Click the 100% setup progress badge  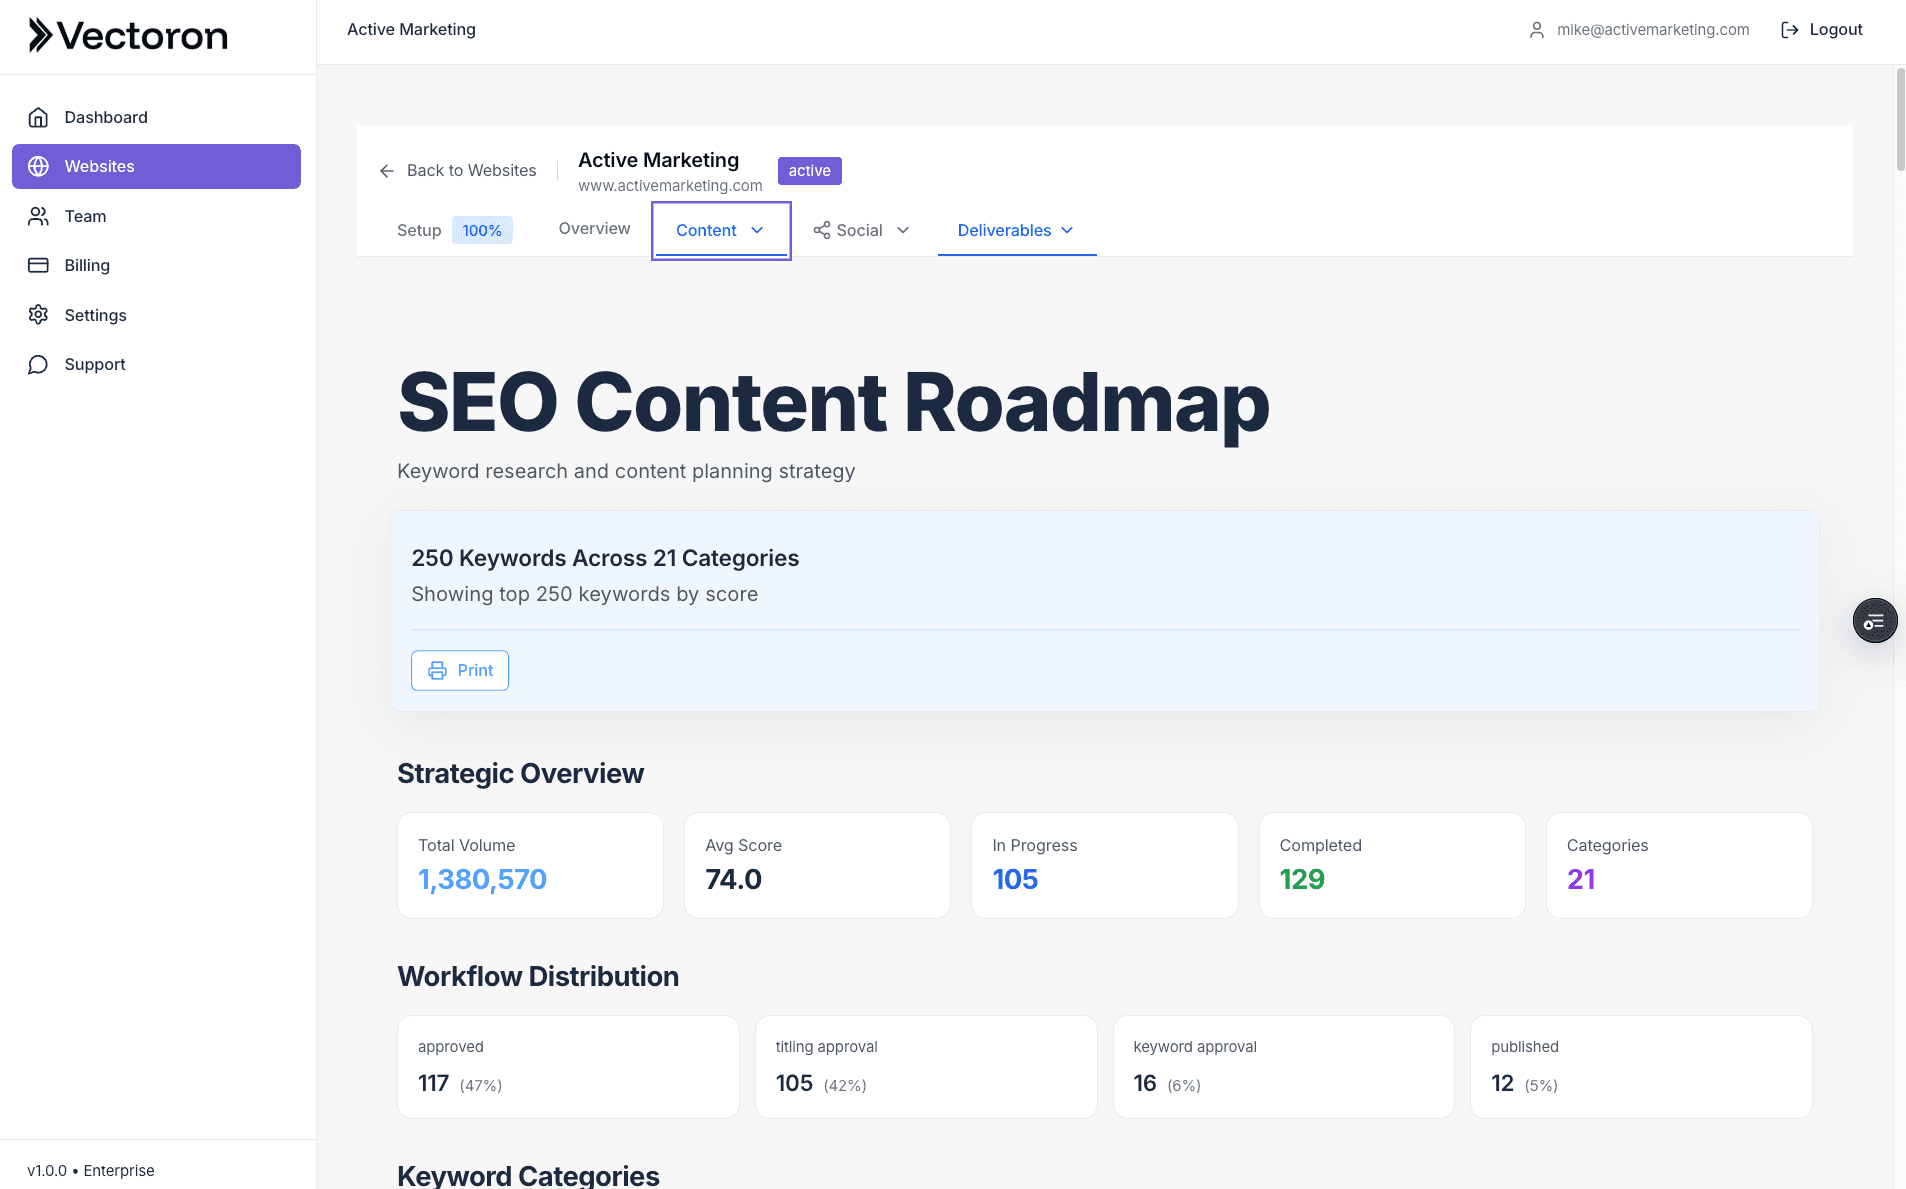(481, 230)
